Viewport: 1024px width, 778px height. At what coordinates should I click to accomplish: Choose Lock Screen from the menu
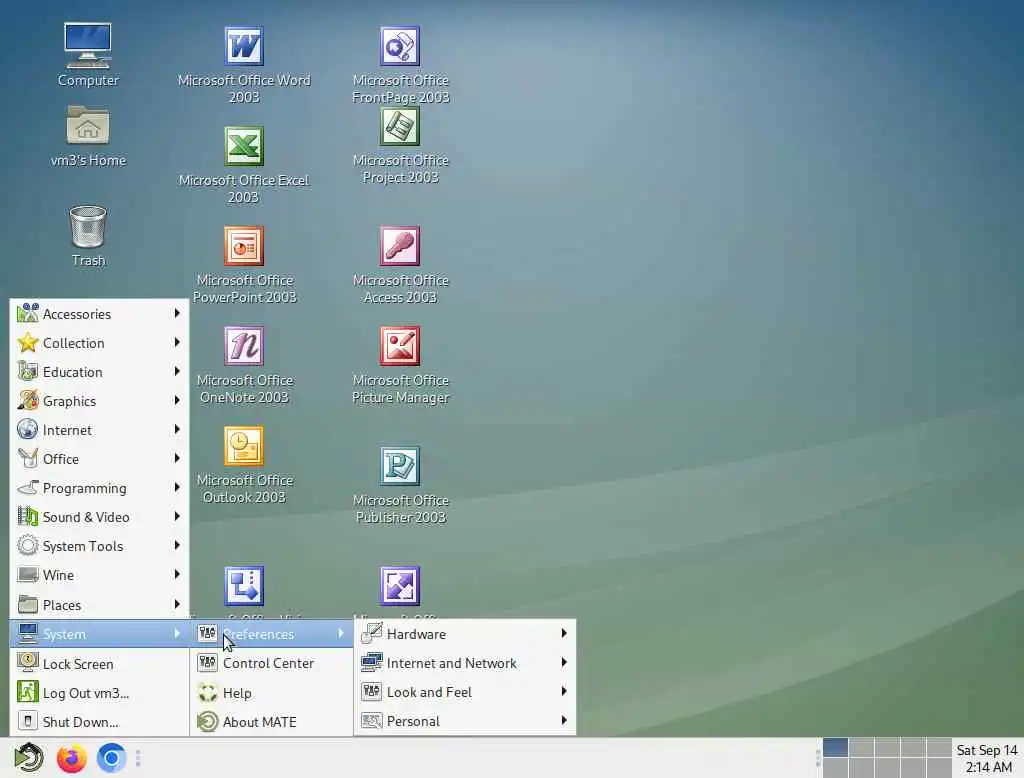pos(99,664)
